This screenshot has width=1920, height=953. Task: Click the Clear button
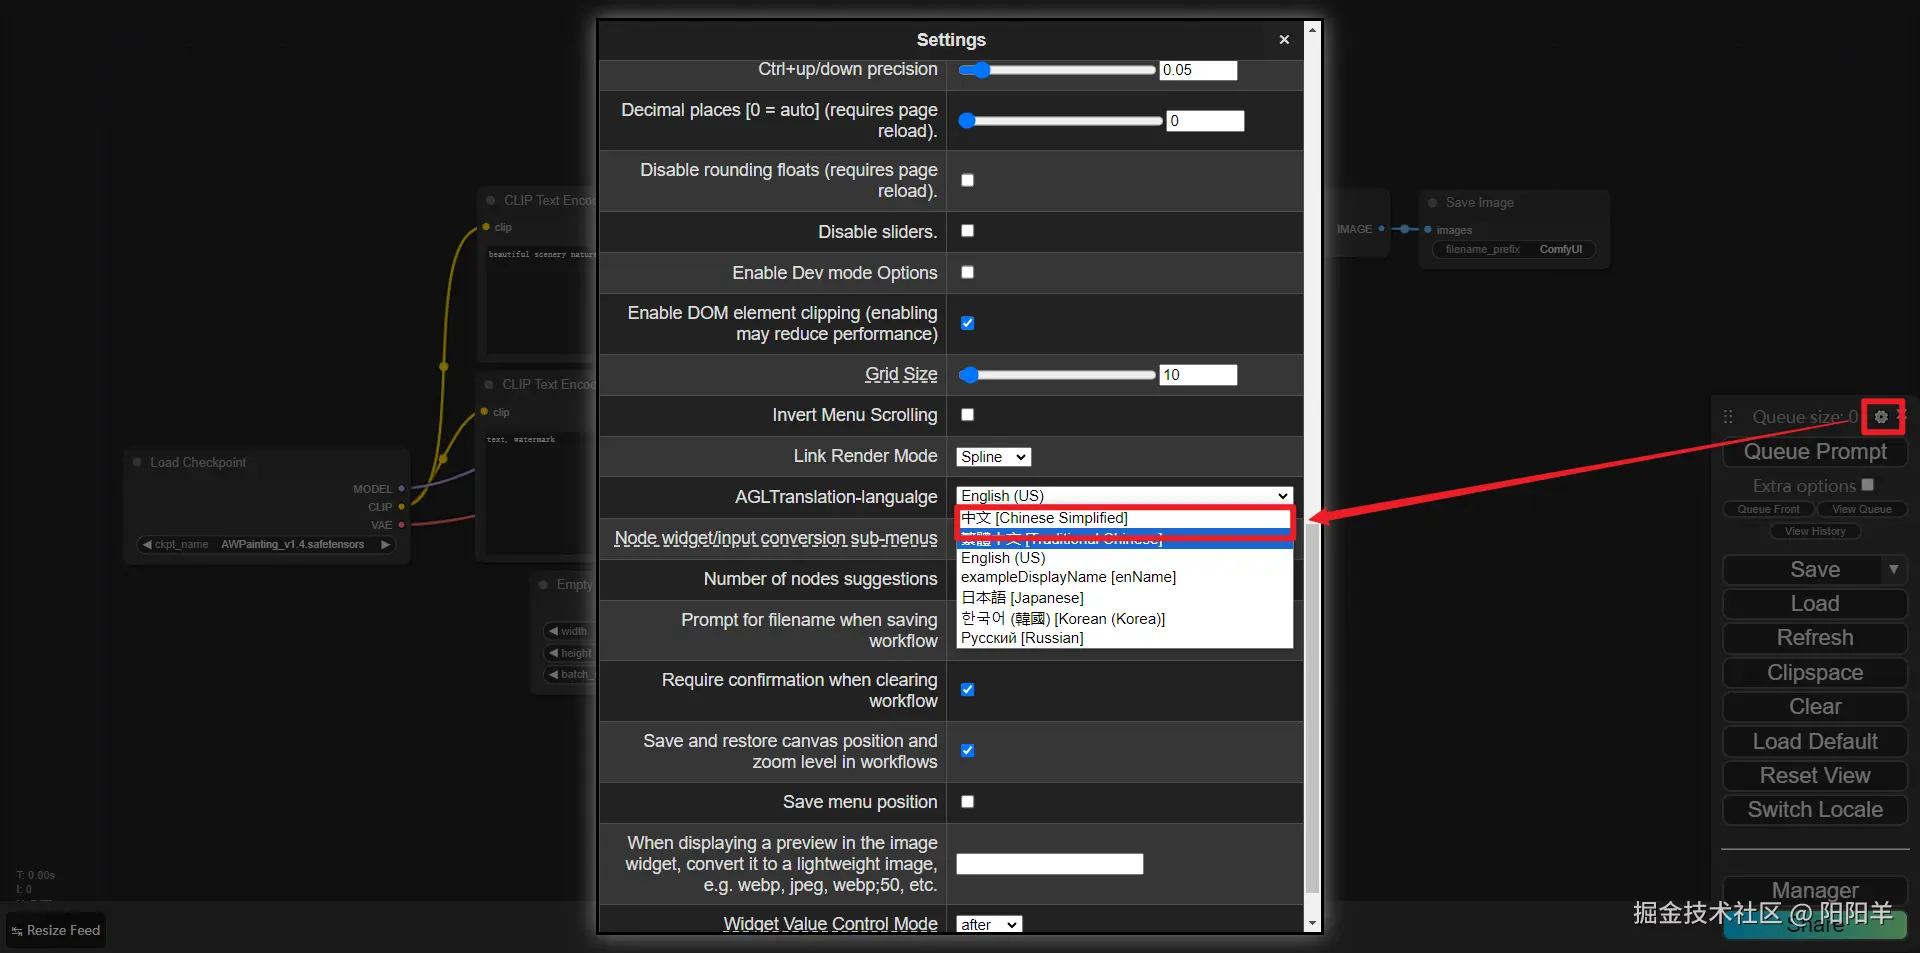(x=1815, y=707)
